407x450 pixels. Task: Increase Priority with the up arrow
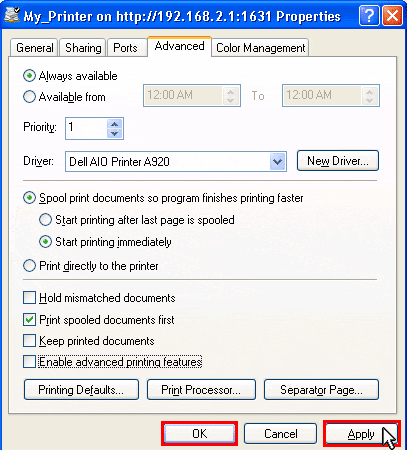115,124
